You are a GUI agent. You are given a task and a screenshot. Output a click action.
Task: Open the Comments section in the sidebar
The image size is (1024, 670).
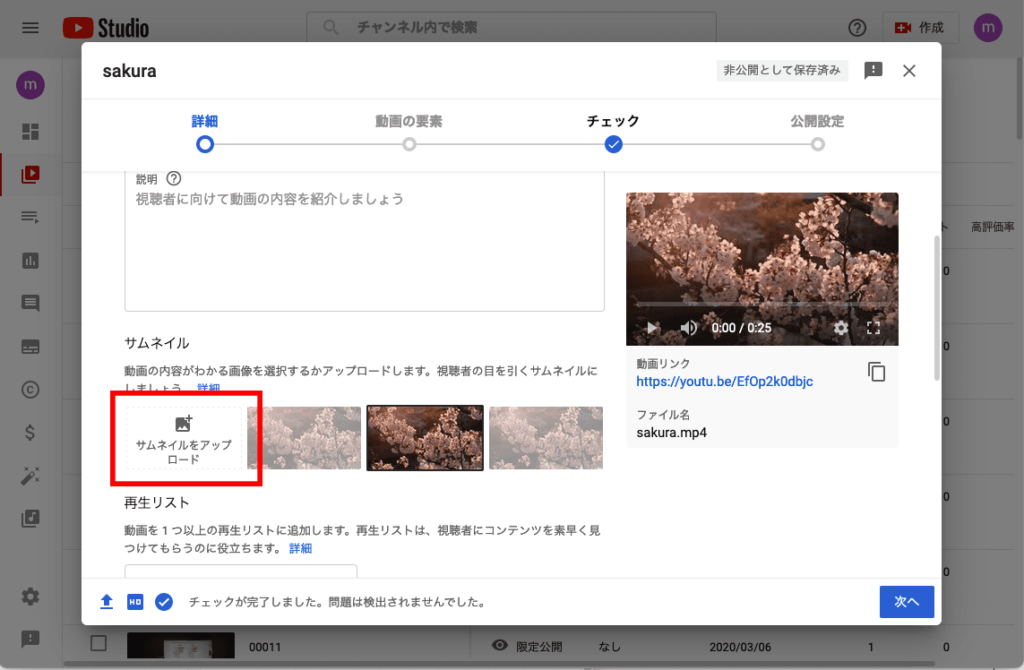pos(31,301)
